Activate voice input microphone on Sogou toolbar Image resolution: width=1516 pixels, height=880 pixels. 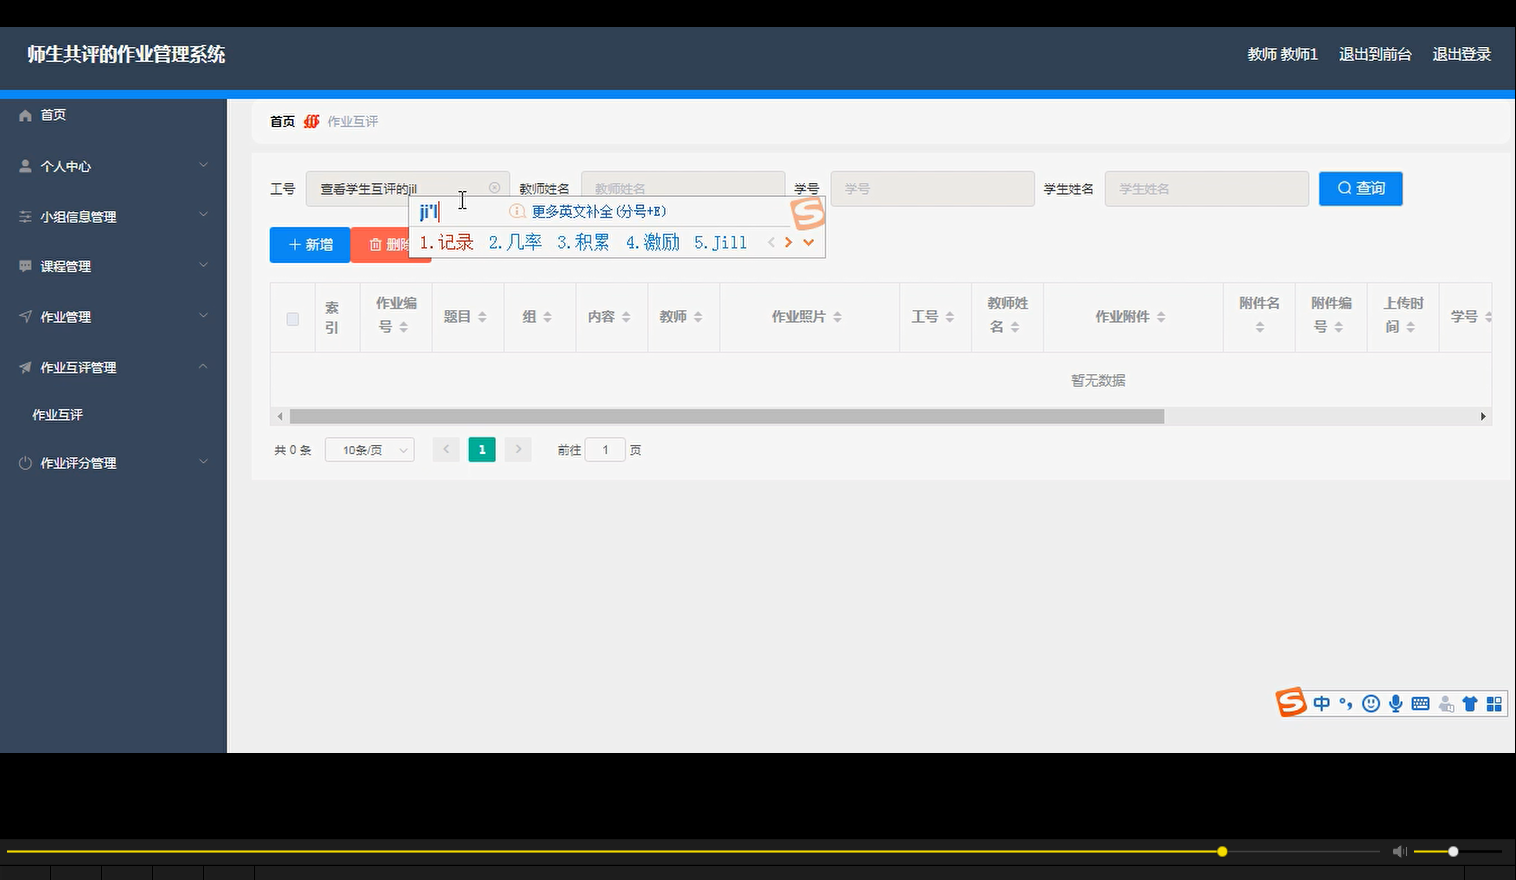[1395, 703]
